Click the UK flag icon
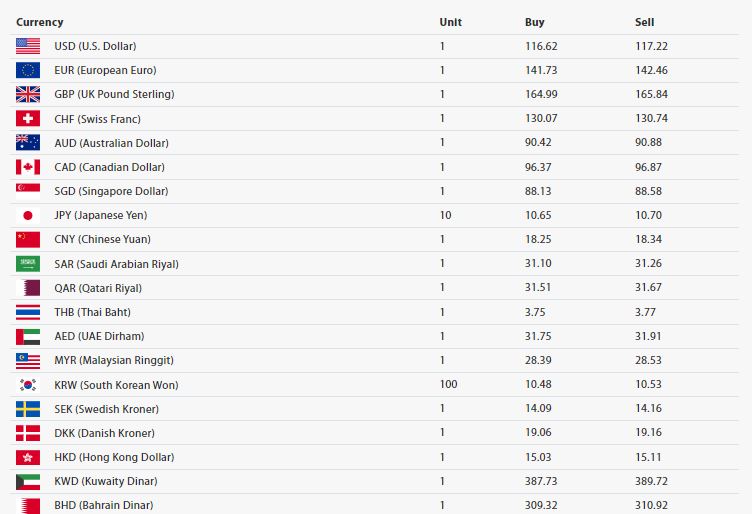The height and width of the screenshot is (514, 752). 28,94
